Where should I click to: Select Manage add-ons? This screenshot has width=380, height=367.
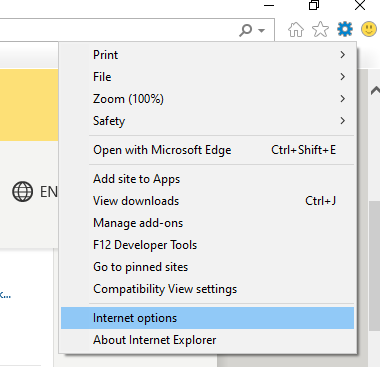pyautogui.click(x=207, y=223)
